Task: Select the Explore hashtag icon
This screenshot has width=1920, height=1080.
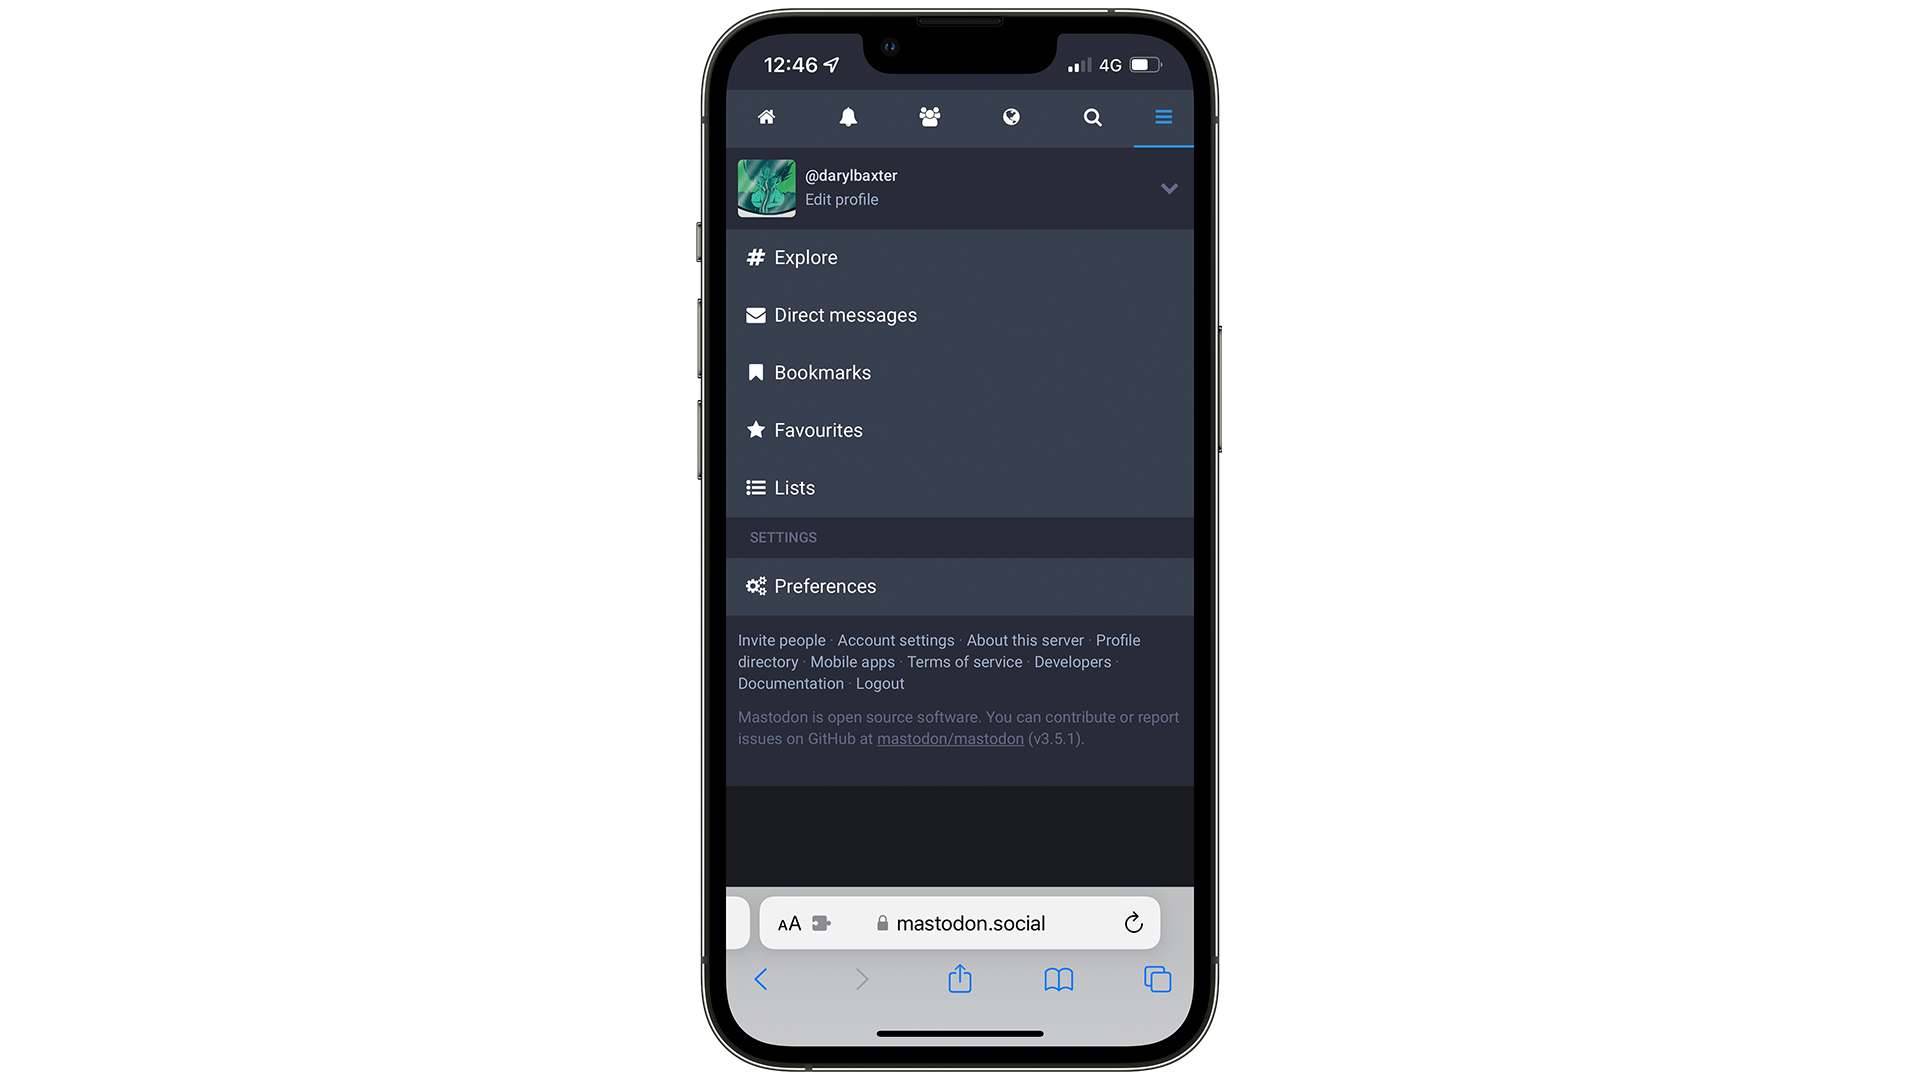Action: click(754, 256)
